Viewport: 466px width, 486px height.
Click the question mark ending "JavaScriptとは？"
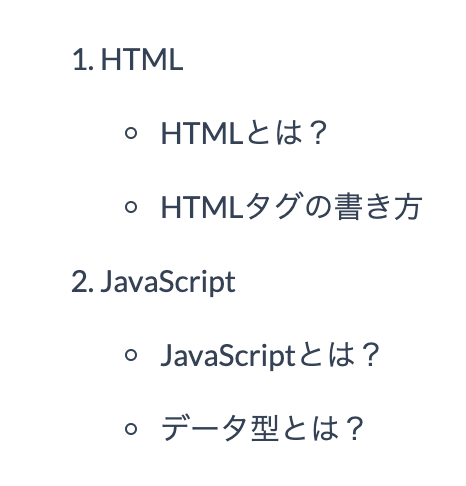(370, 355)
